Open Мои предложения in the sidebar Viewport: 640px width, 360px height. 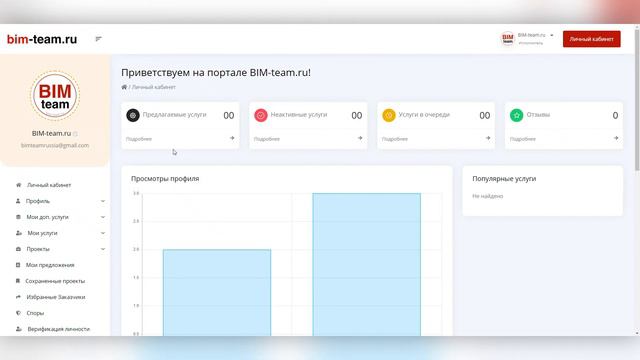tap(50, 265)
